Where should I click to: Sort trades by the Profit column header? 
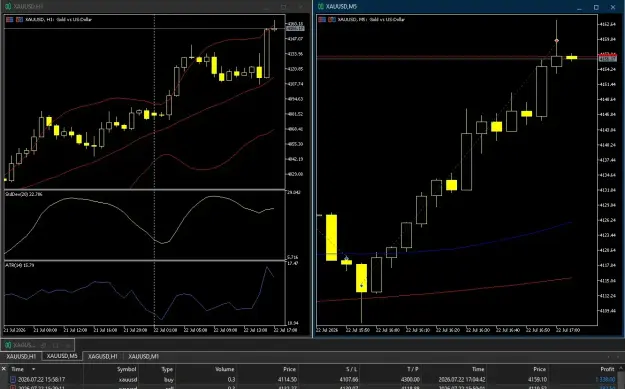click(607, 369)
